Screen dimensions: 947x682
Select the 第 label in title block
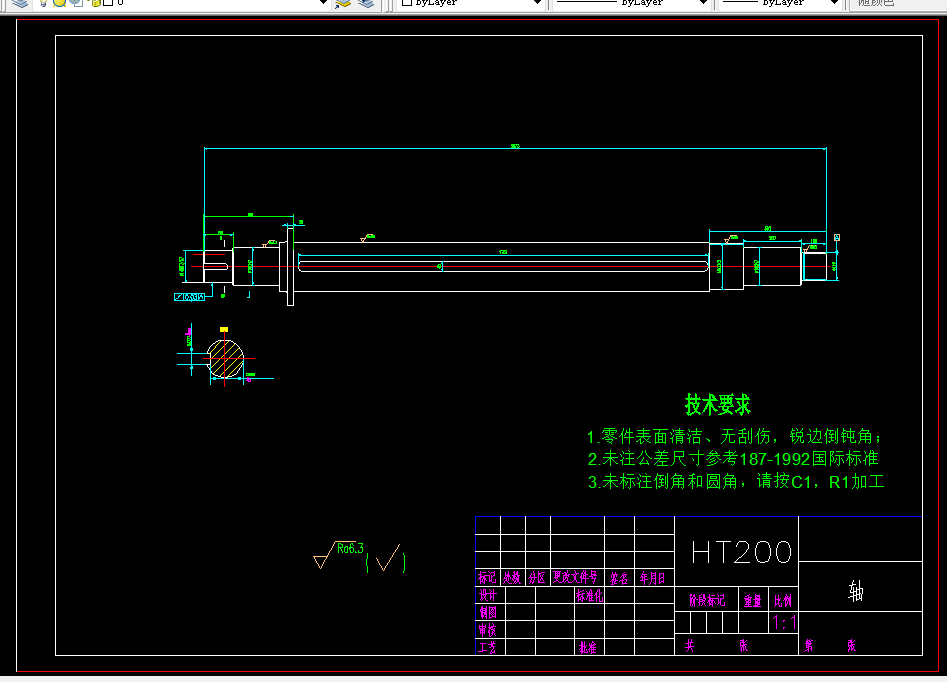pos(809,646)
